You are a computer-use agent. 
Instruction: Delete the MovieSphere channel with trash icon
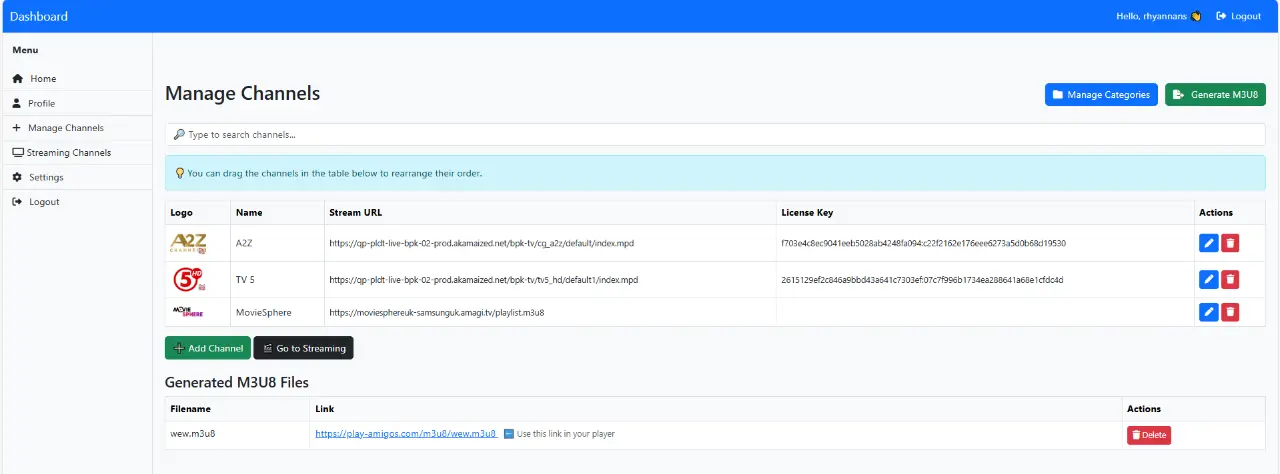point(1230,312)
